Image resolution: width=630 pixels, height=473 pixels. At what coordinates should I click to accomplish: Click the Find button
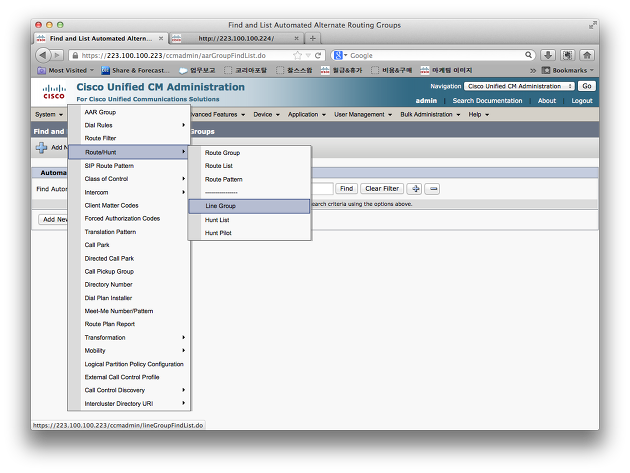pos(346,188)
